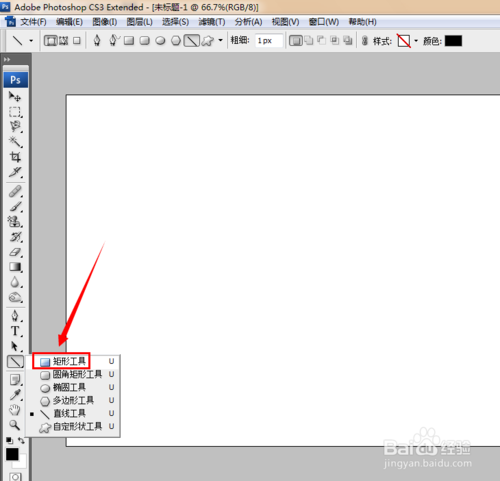Click the black 颜色 swatch in options bar
Screen dimensions: 500x481
point(453,41)
